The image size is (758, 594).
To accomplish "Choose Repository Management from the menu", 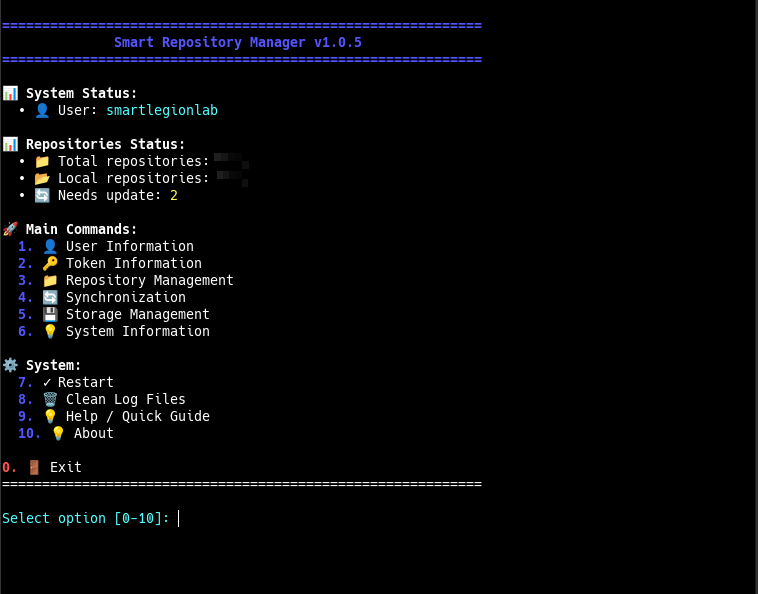I will click(149, 280).
